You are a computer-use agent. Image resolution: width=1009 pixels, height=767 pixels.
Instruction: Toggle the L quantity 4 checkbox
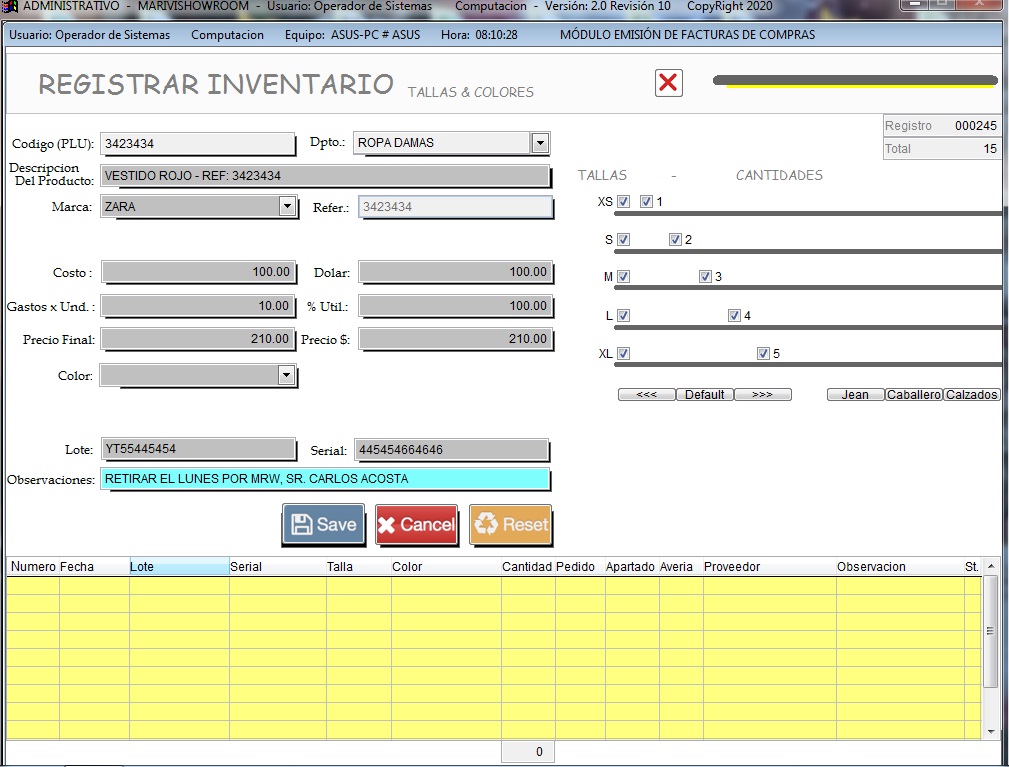[734, 315]
